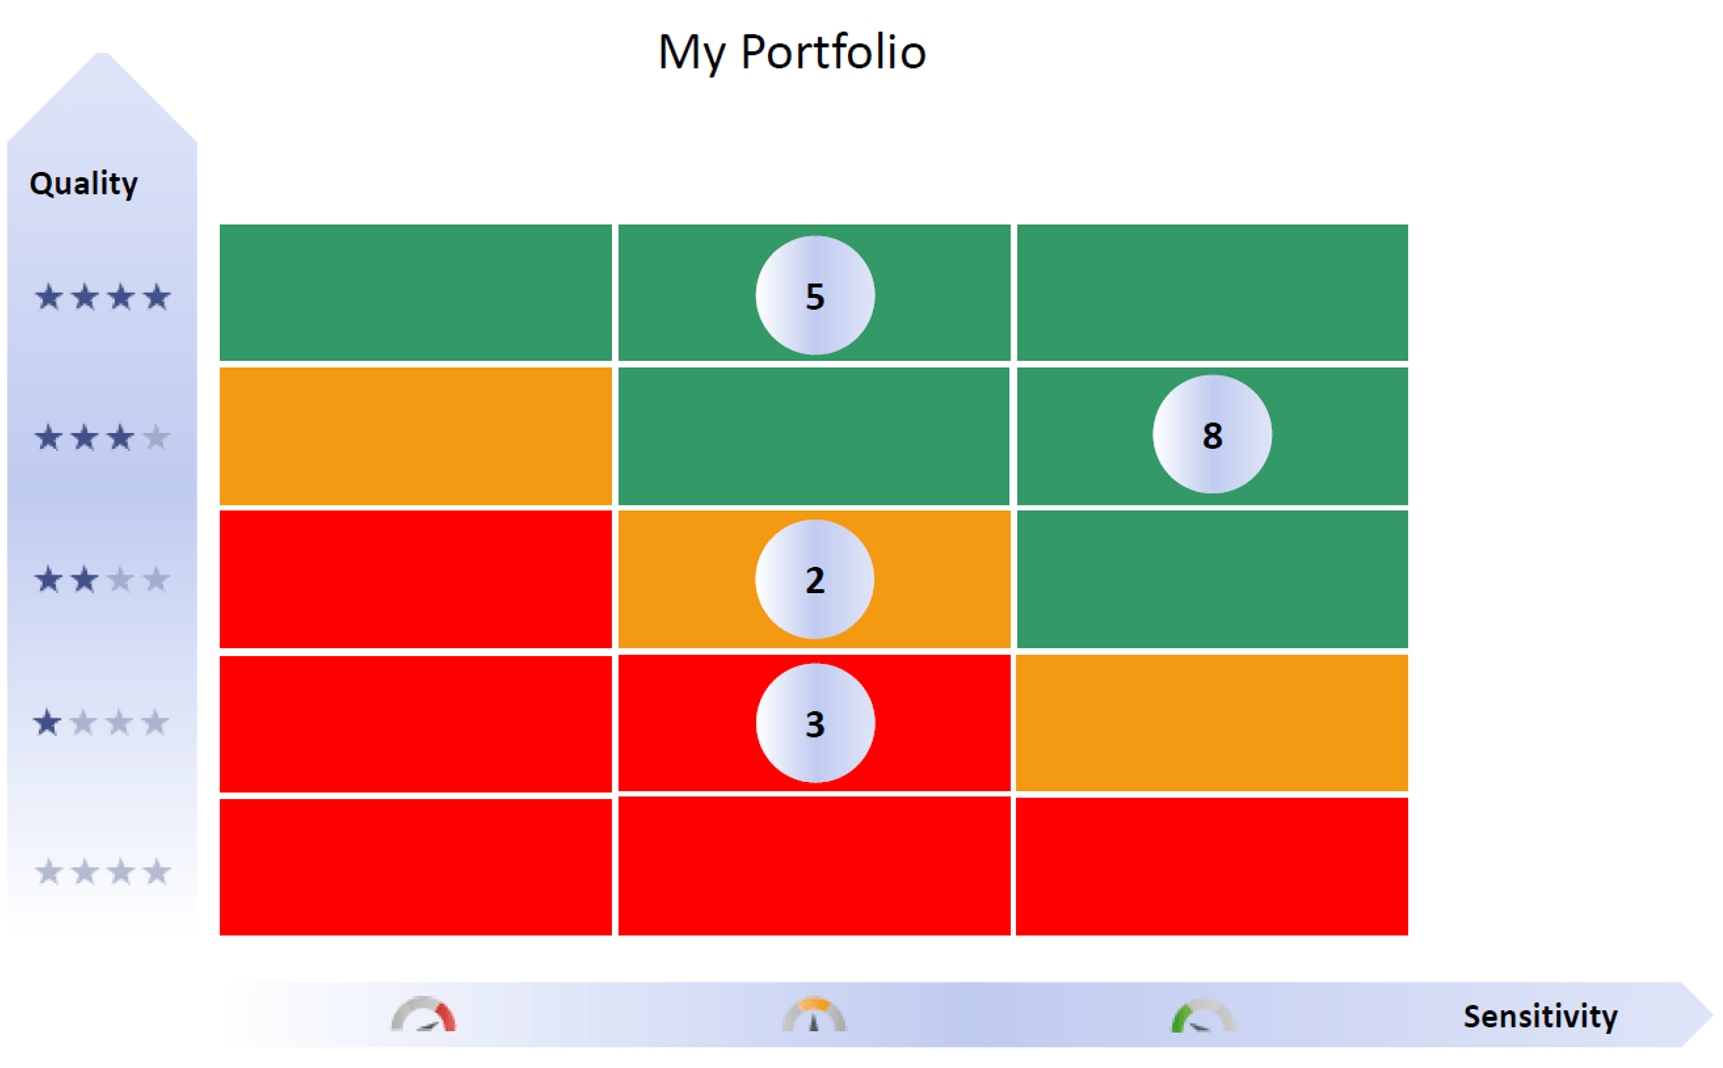Select the bubble labeled 8
This screenshot has height=1068, width=1723.
coord(1212,434)
